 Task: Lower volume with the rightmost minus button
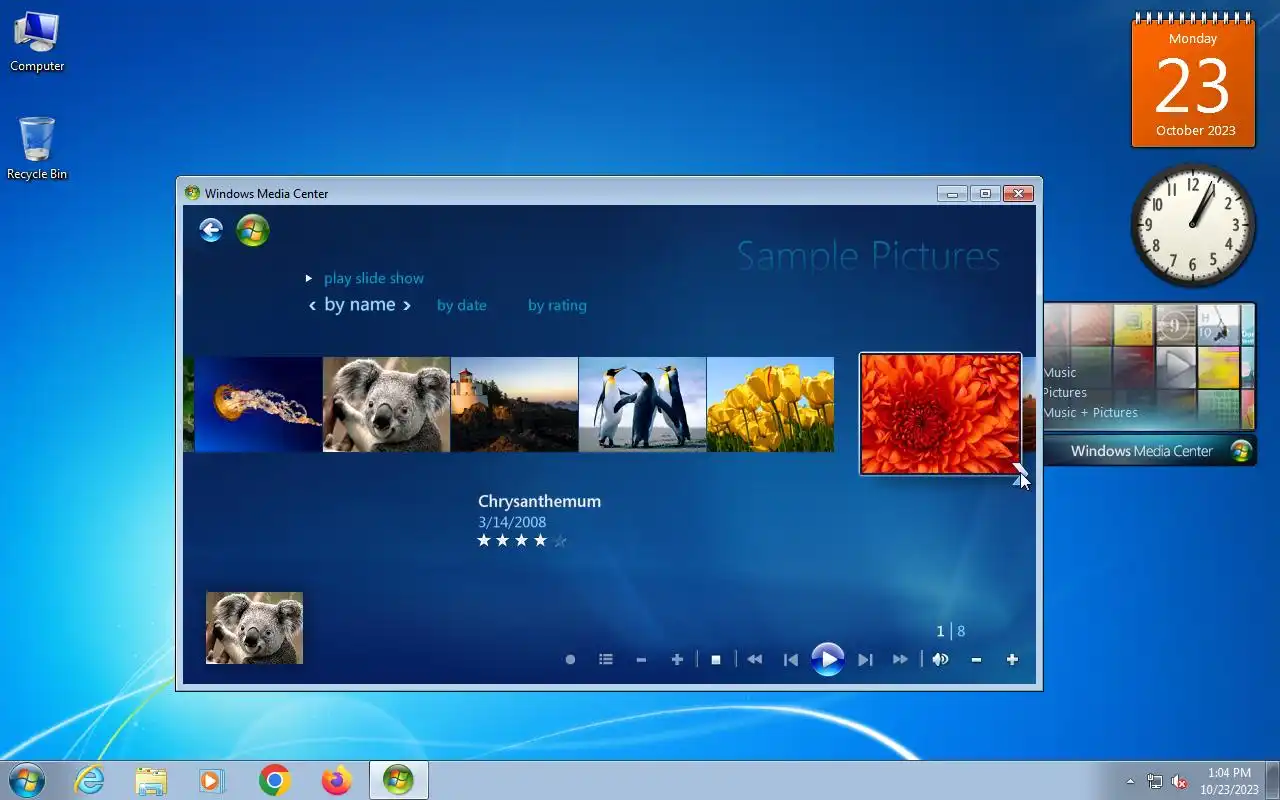[x=976, y=660]
